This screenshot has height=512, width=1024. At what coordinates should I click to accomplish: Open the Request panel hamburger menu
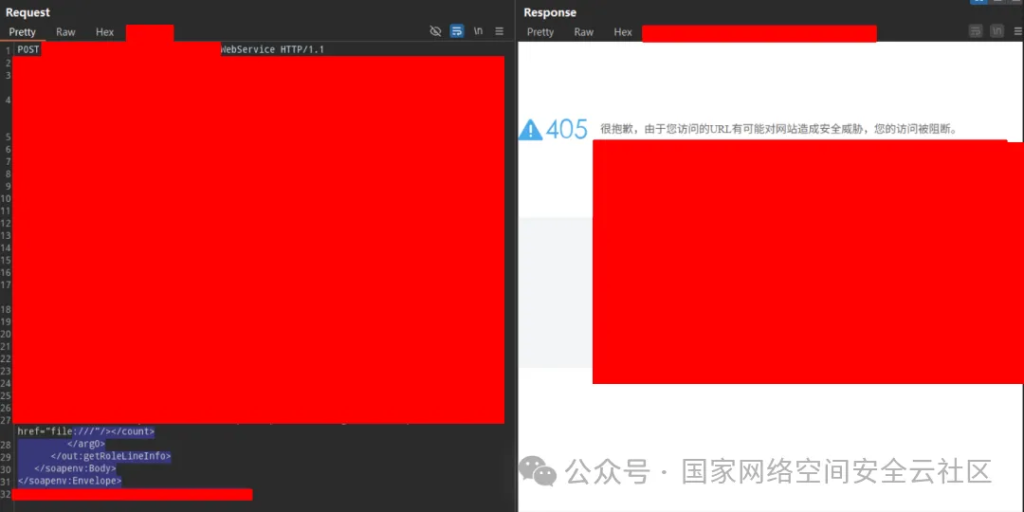499,31
